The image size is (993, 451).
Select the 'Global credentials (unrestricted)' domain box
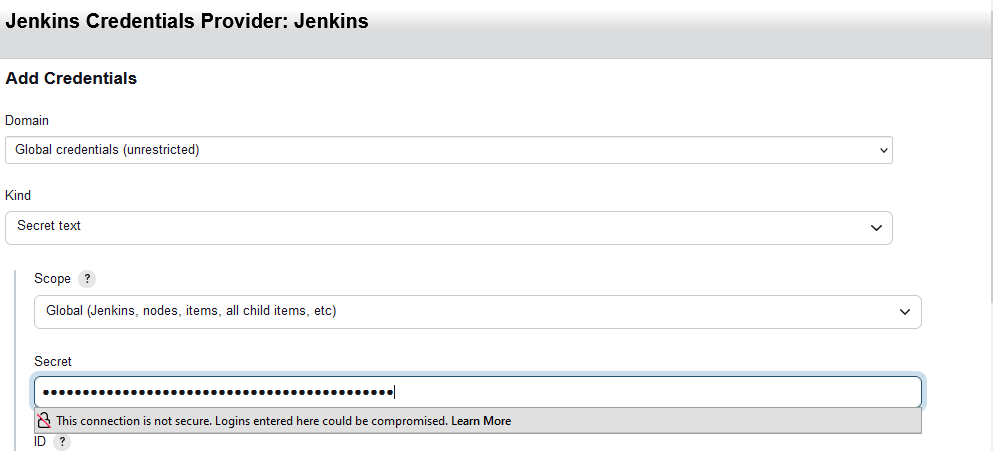tap(440, 150)
